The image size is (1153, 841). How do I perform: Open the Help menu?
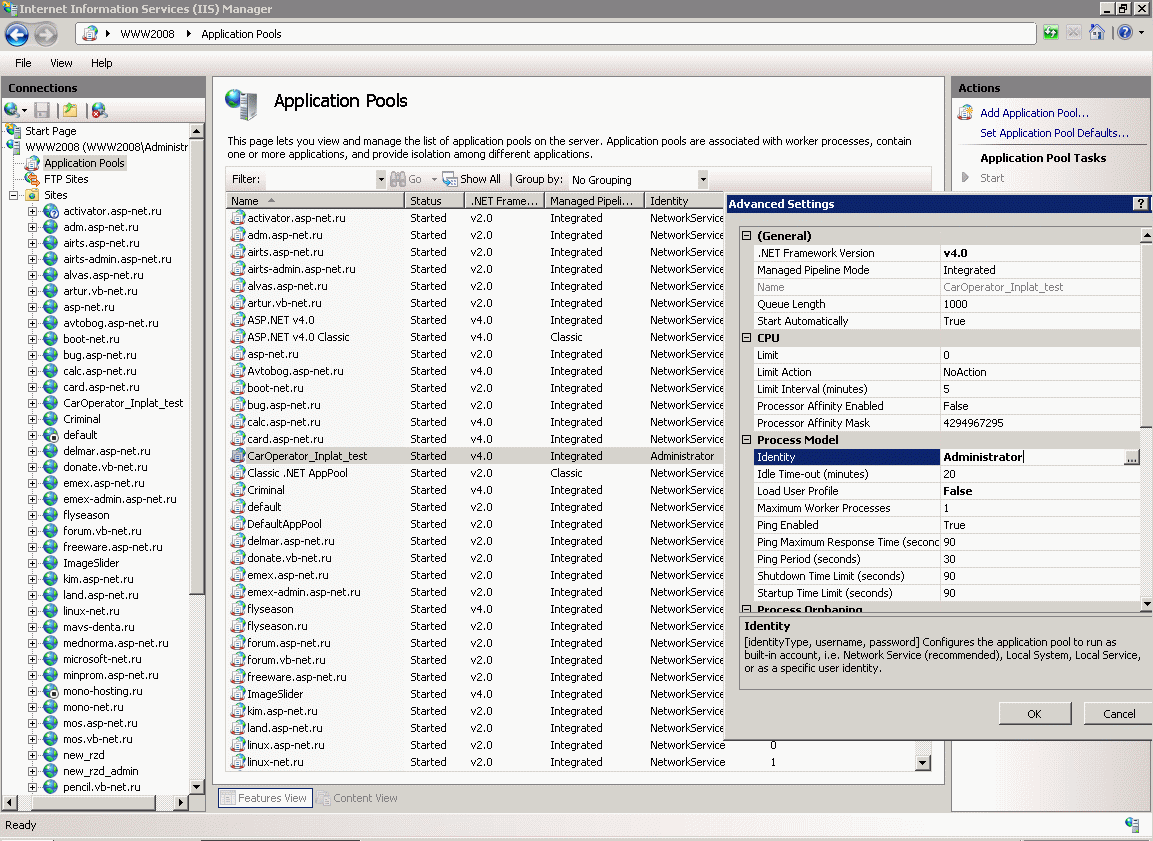pyautogui.click(x=101, y=62)
